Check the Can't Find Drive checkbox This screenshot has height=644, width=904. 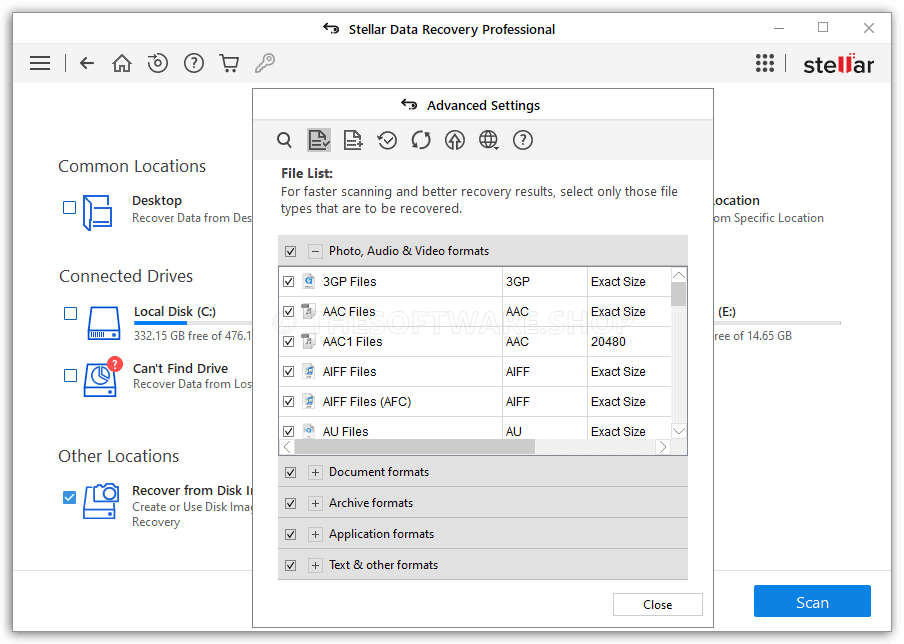coord(70,375)
